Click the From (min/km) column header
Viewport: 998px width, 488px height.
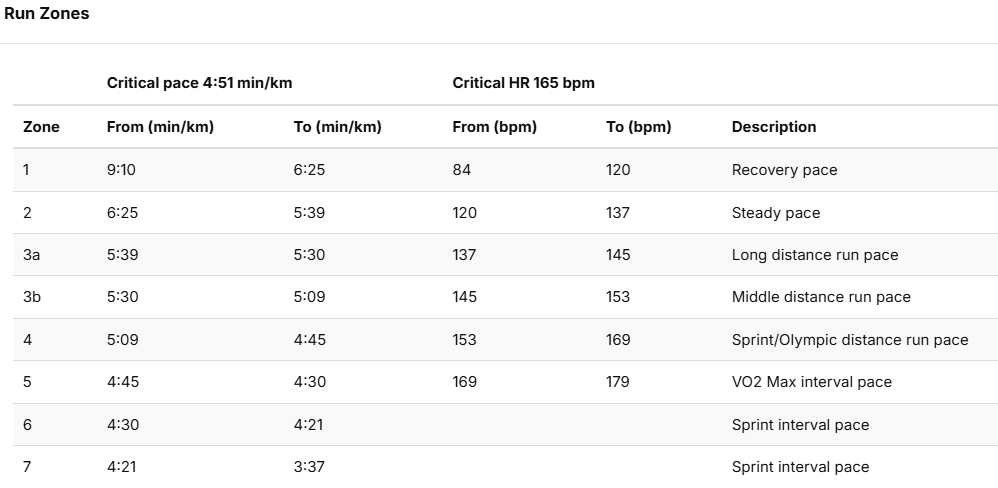point(160,127)
